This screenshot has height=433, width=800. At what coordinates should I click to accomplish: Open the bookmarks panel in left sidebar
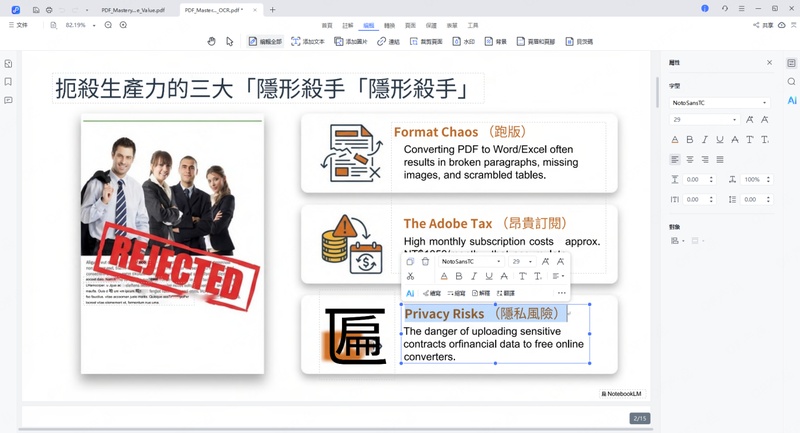pos(8,82)
